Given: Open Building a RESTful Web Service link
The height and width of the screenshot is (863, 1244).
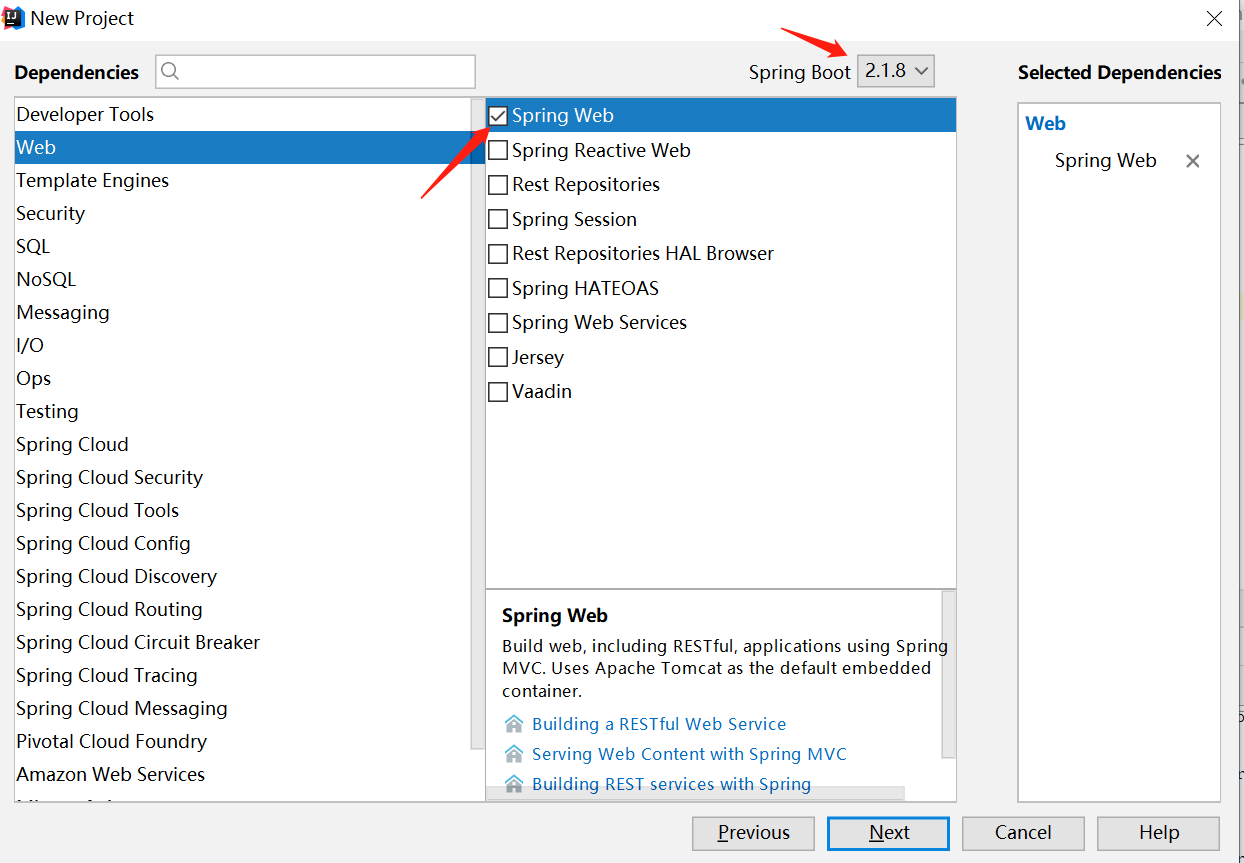Looking at the screenshot, I should point(659,724).
